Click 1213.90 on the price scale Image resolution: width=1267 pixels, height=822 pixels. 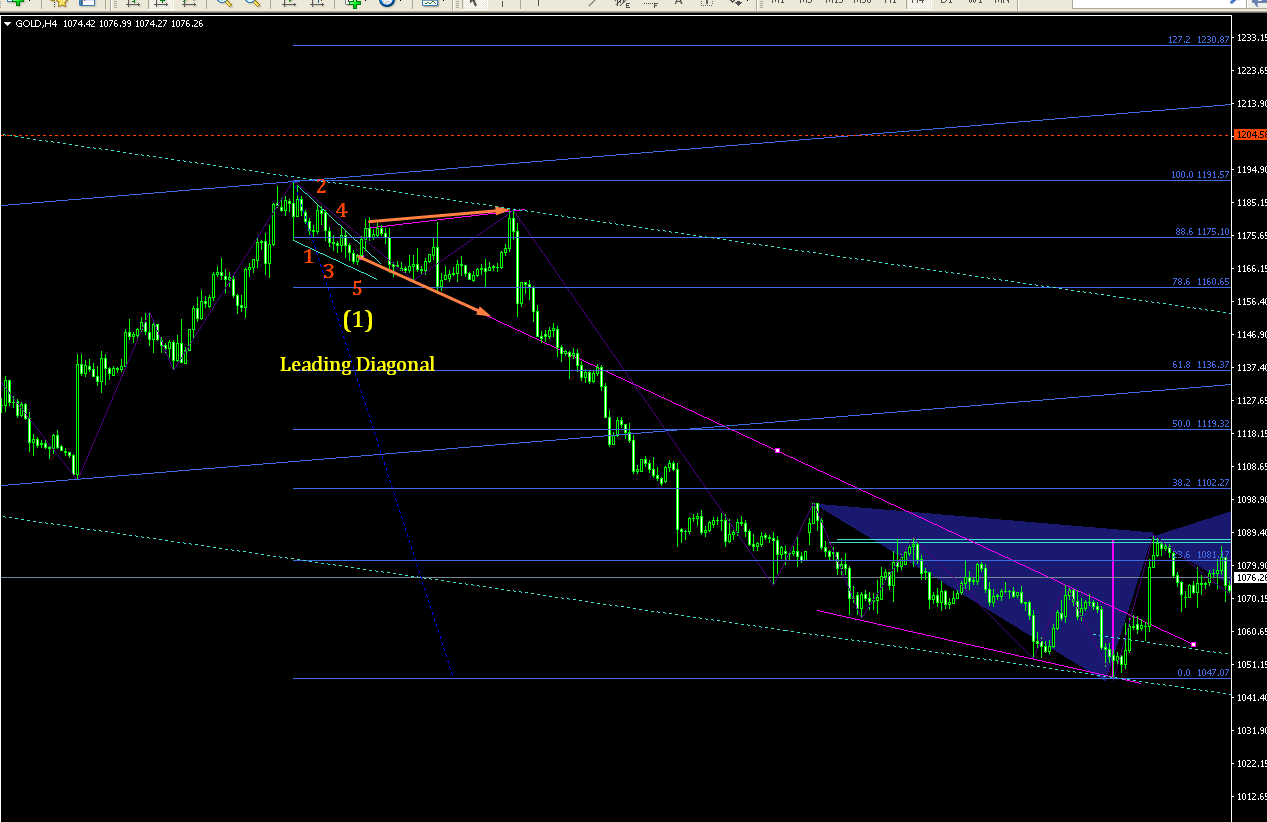pos(1251,104)
